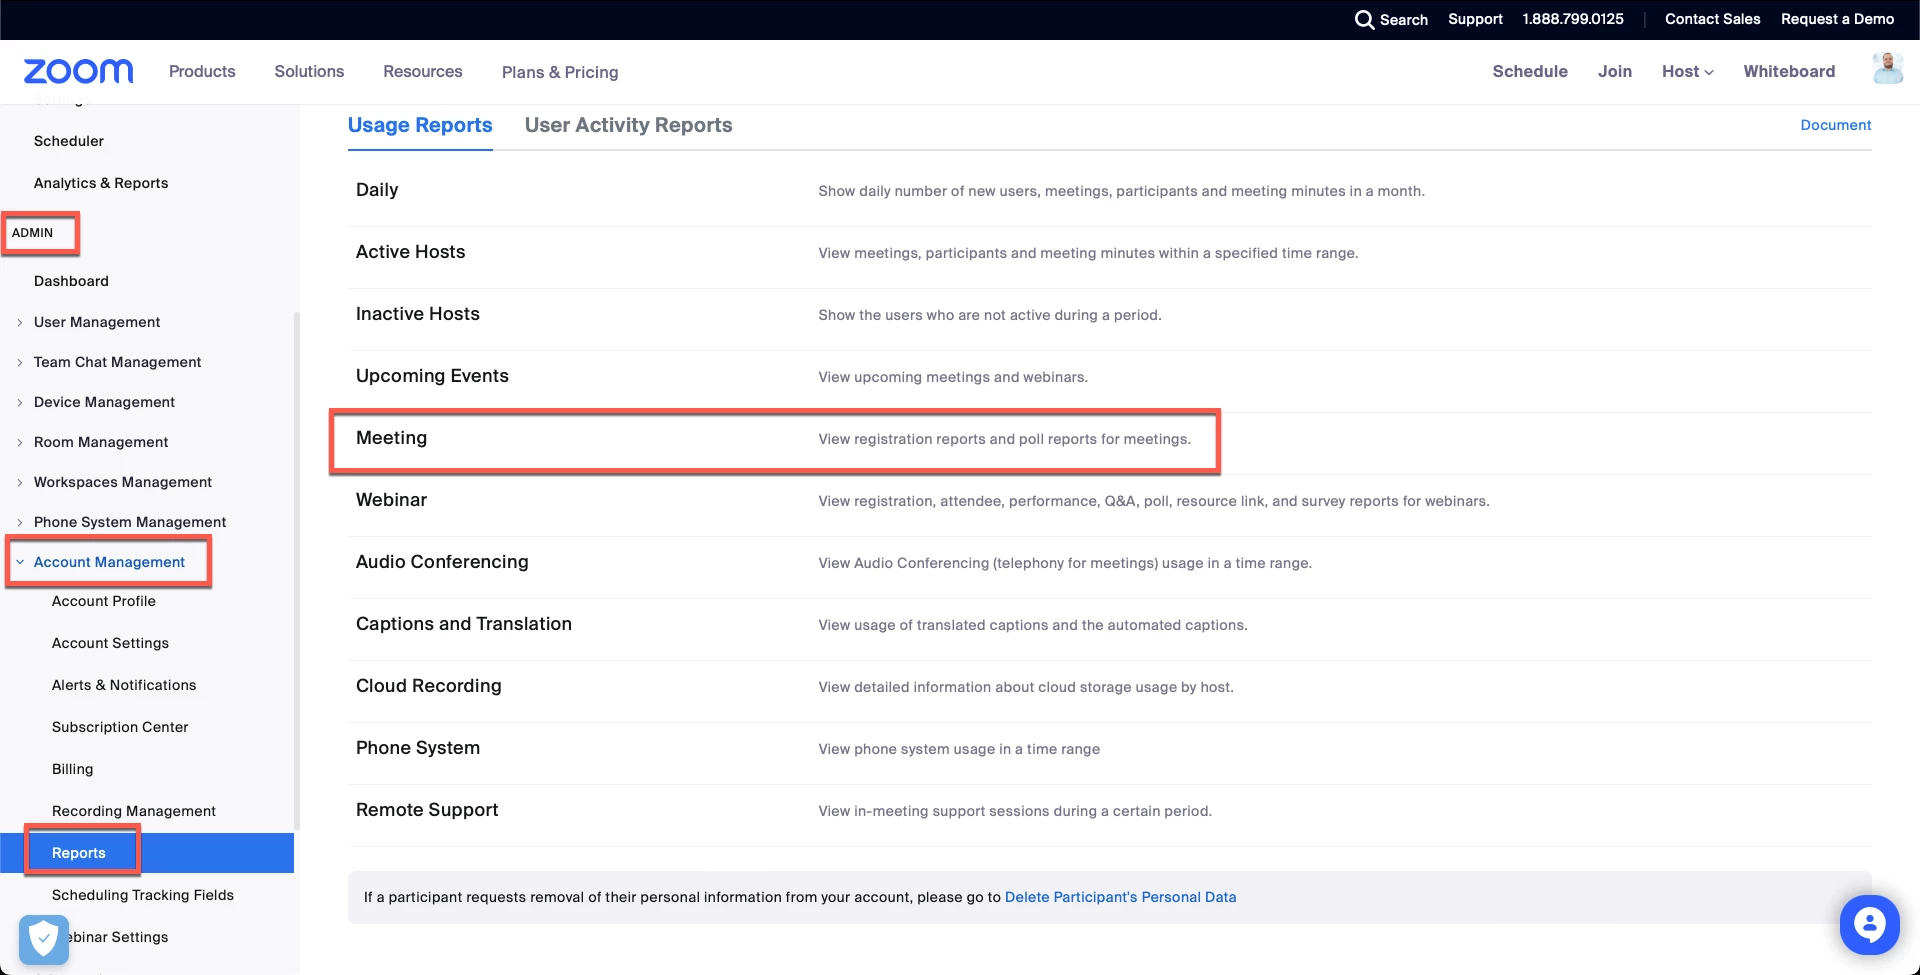Viewport: 1920px width, 975px height.
Task: Expand Room Management chevron
Action: 20,442
